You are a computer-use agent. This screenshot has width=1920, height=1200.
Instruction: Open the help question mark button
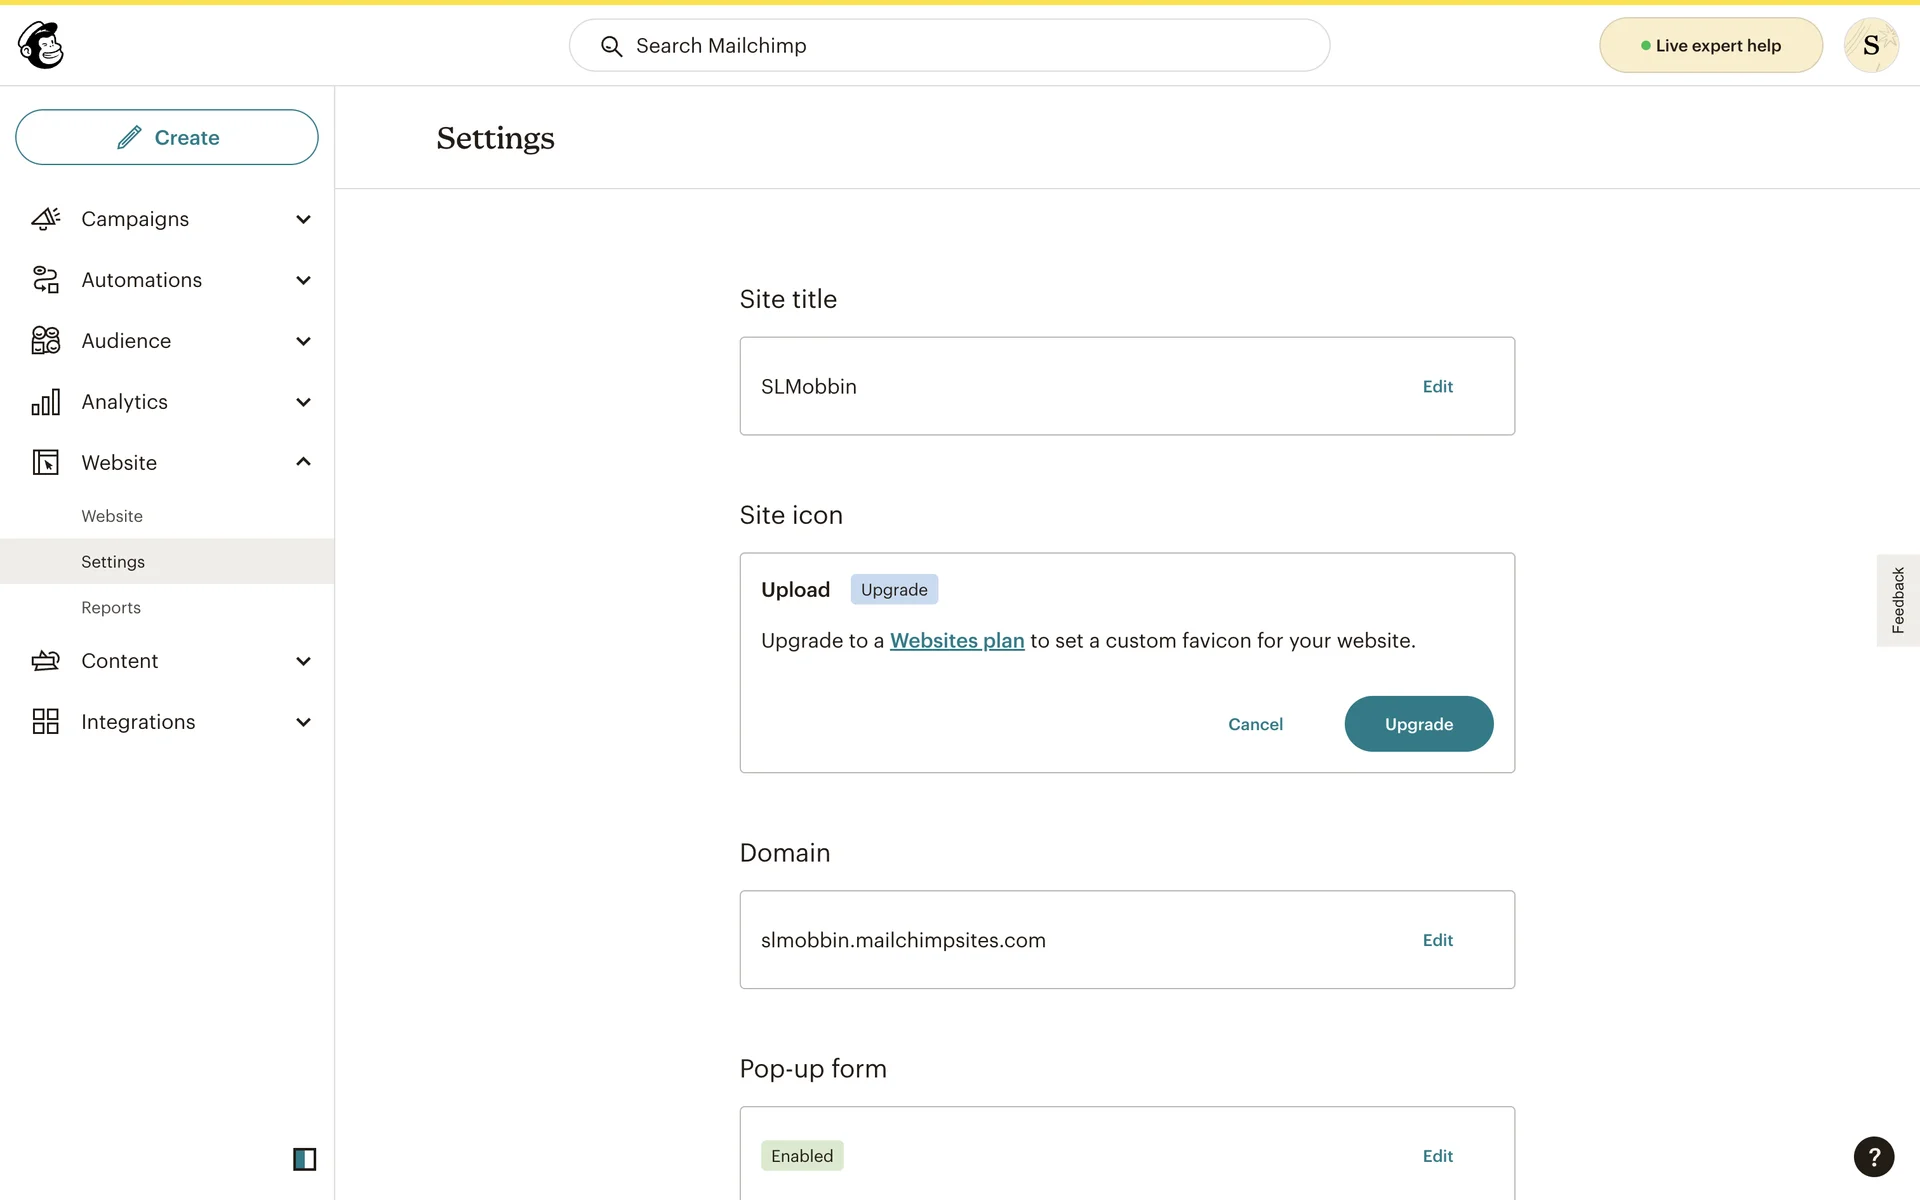[1873, 1156]
